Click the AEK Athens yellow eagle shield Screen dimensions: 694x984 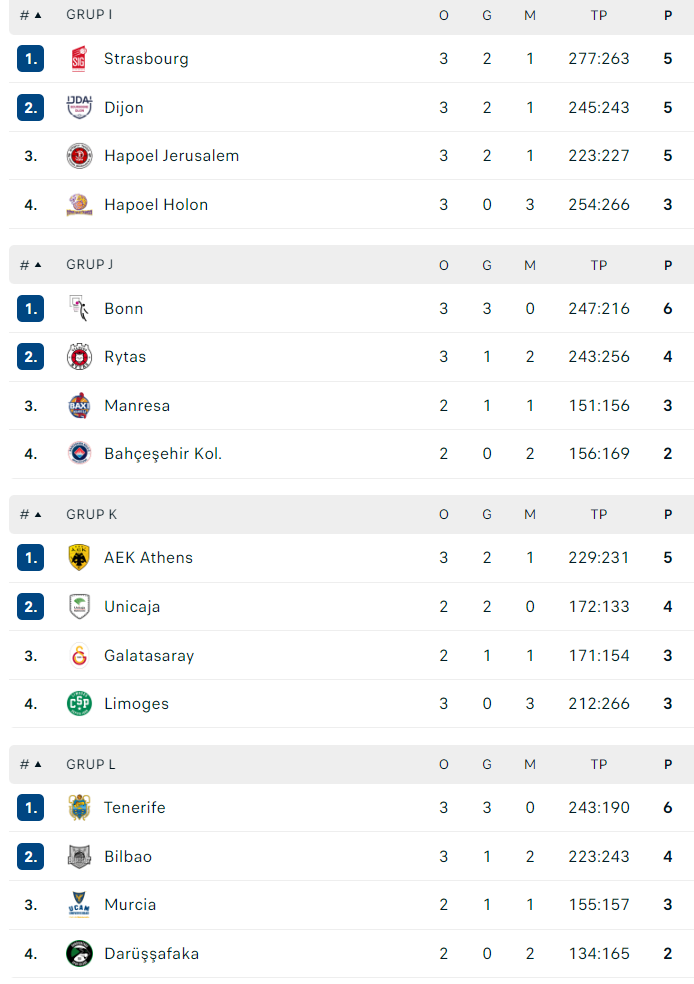[79, 557]
